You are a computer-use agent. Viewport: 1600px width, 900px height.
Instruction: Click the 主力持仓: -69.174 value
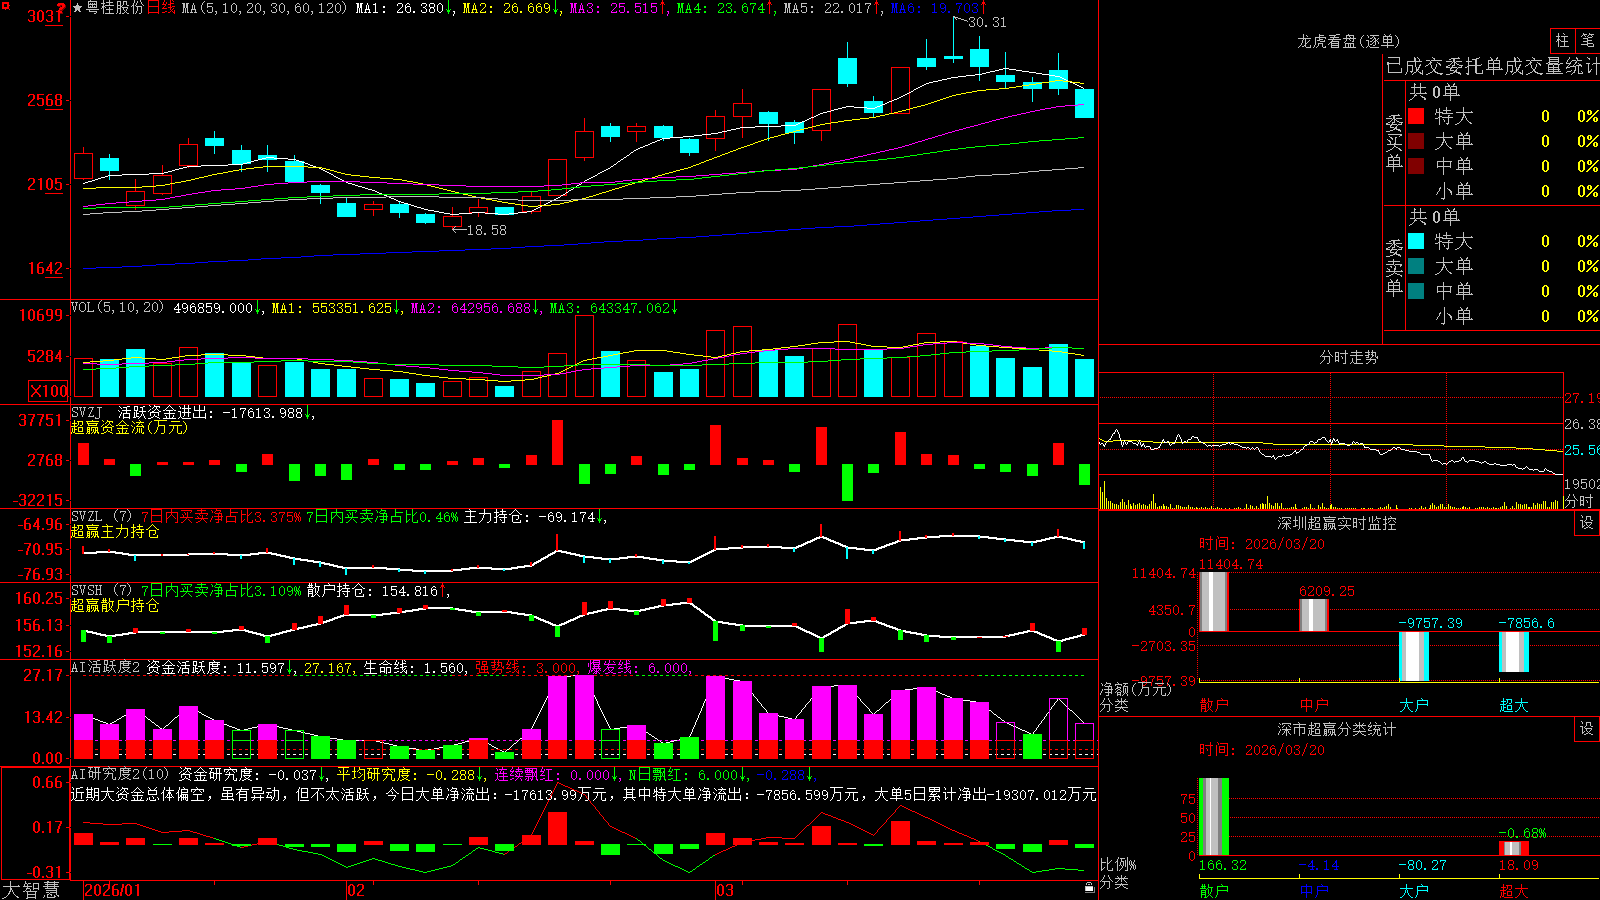(535, 517)
